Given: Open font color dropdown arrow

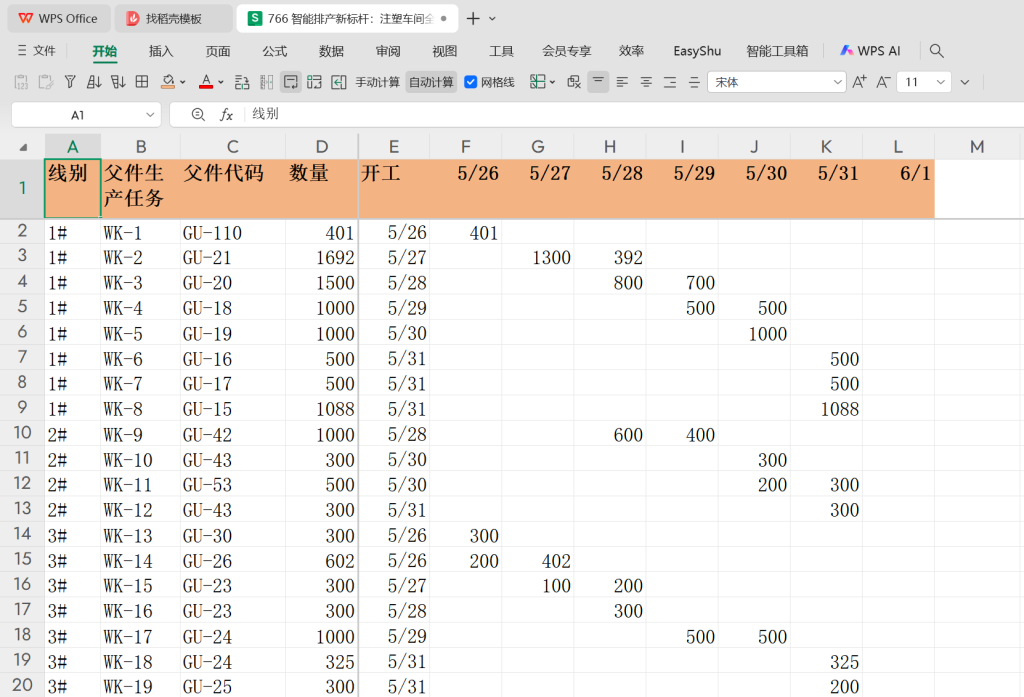Looking at the screenshot, I should tap(221, 82).
